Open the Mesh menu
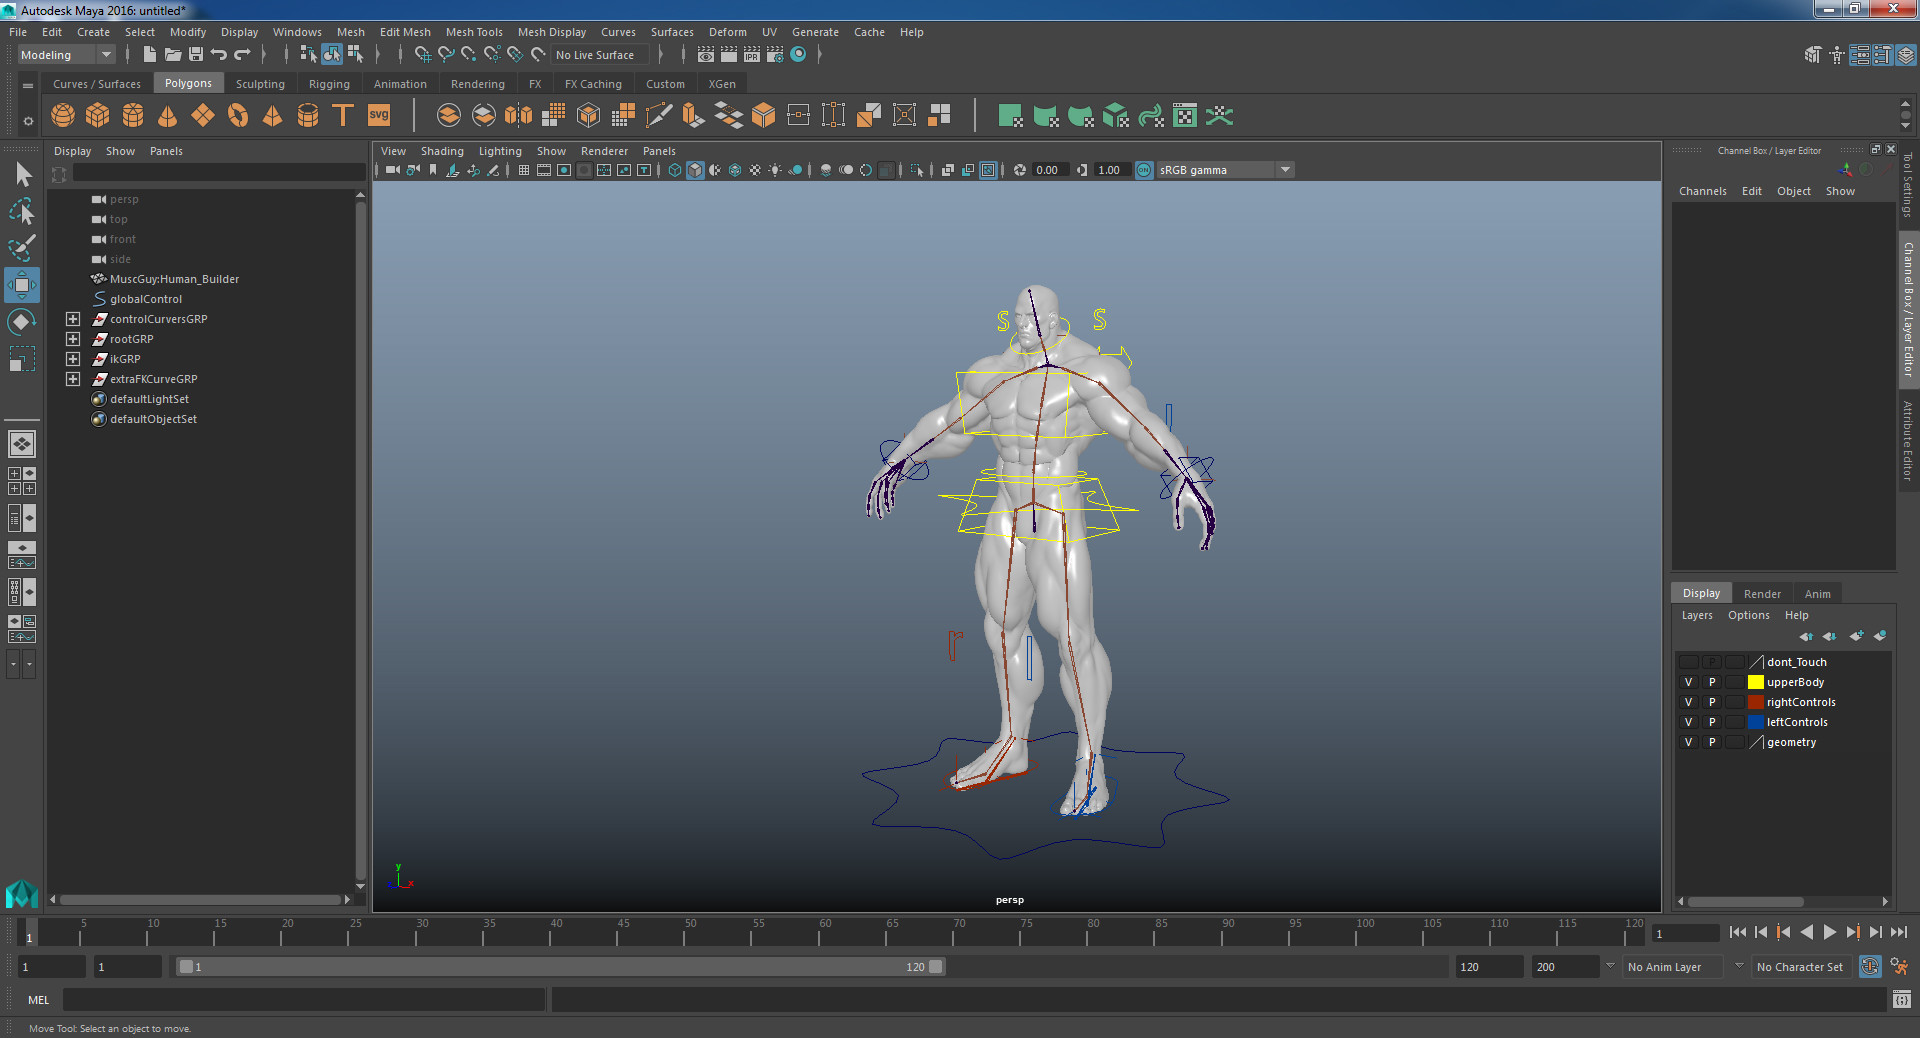This screenshot has width=1920, height=1038. tap(350, 31)
